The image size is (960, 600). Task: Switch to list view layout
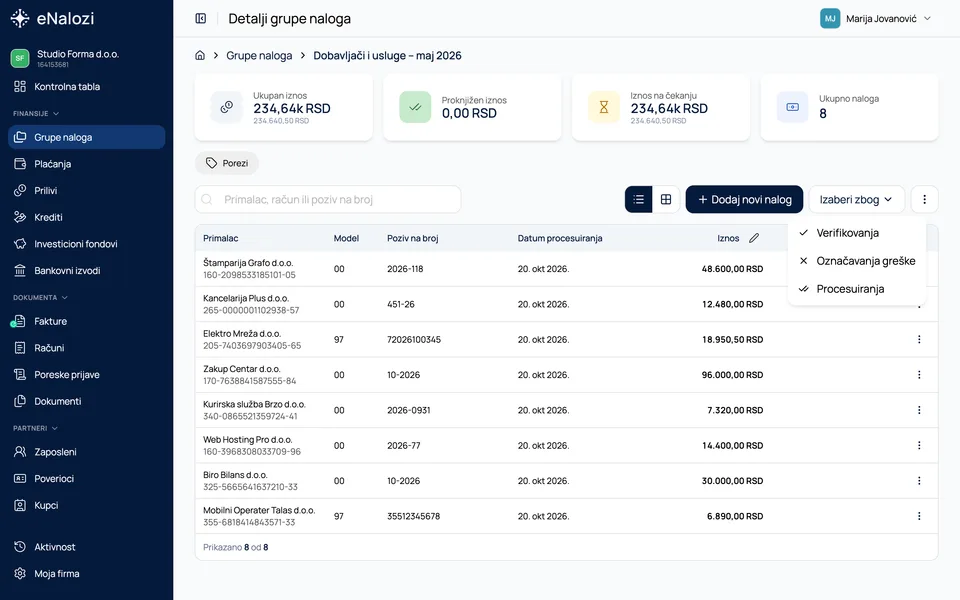coord(639,199)
